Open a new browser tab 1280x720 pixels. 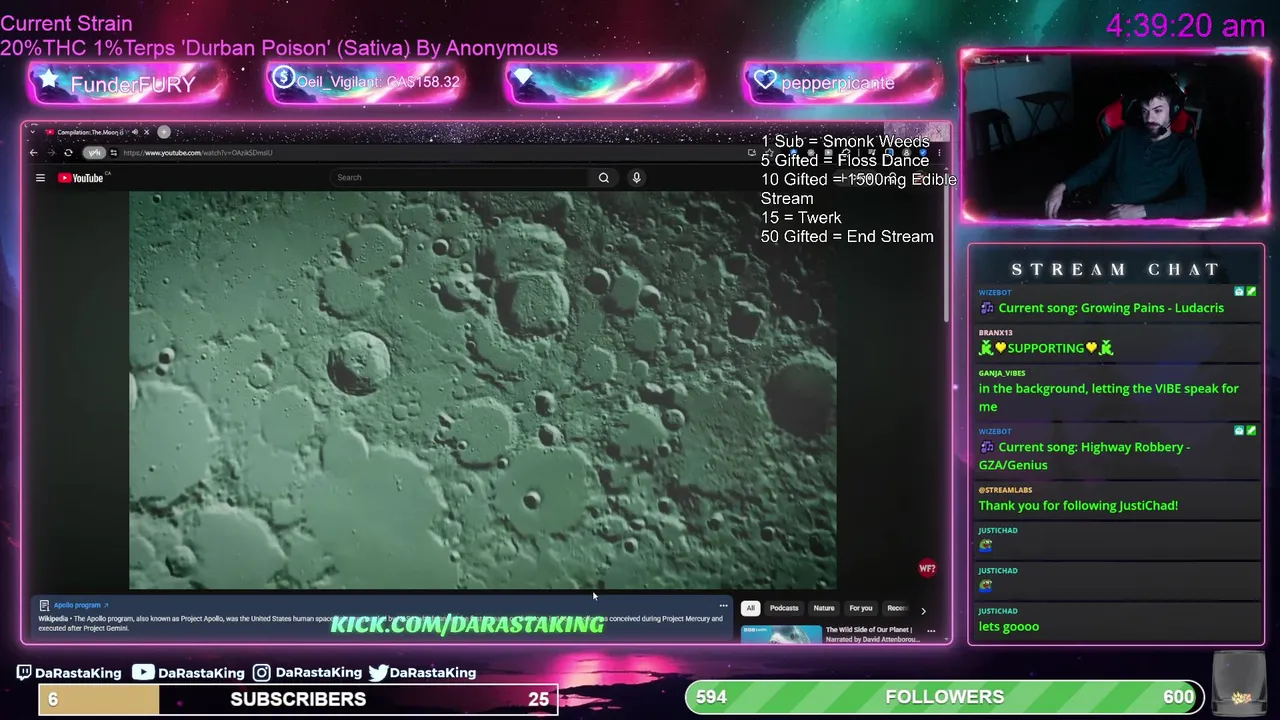pyautogui.click(x=164, y=132)
